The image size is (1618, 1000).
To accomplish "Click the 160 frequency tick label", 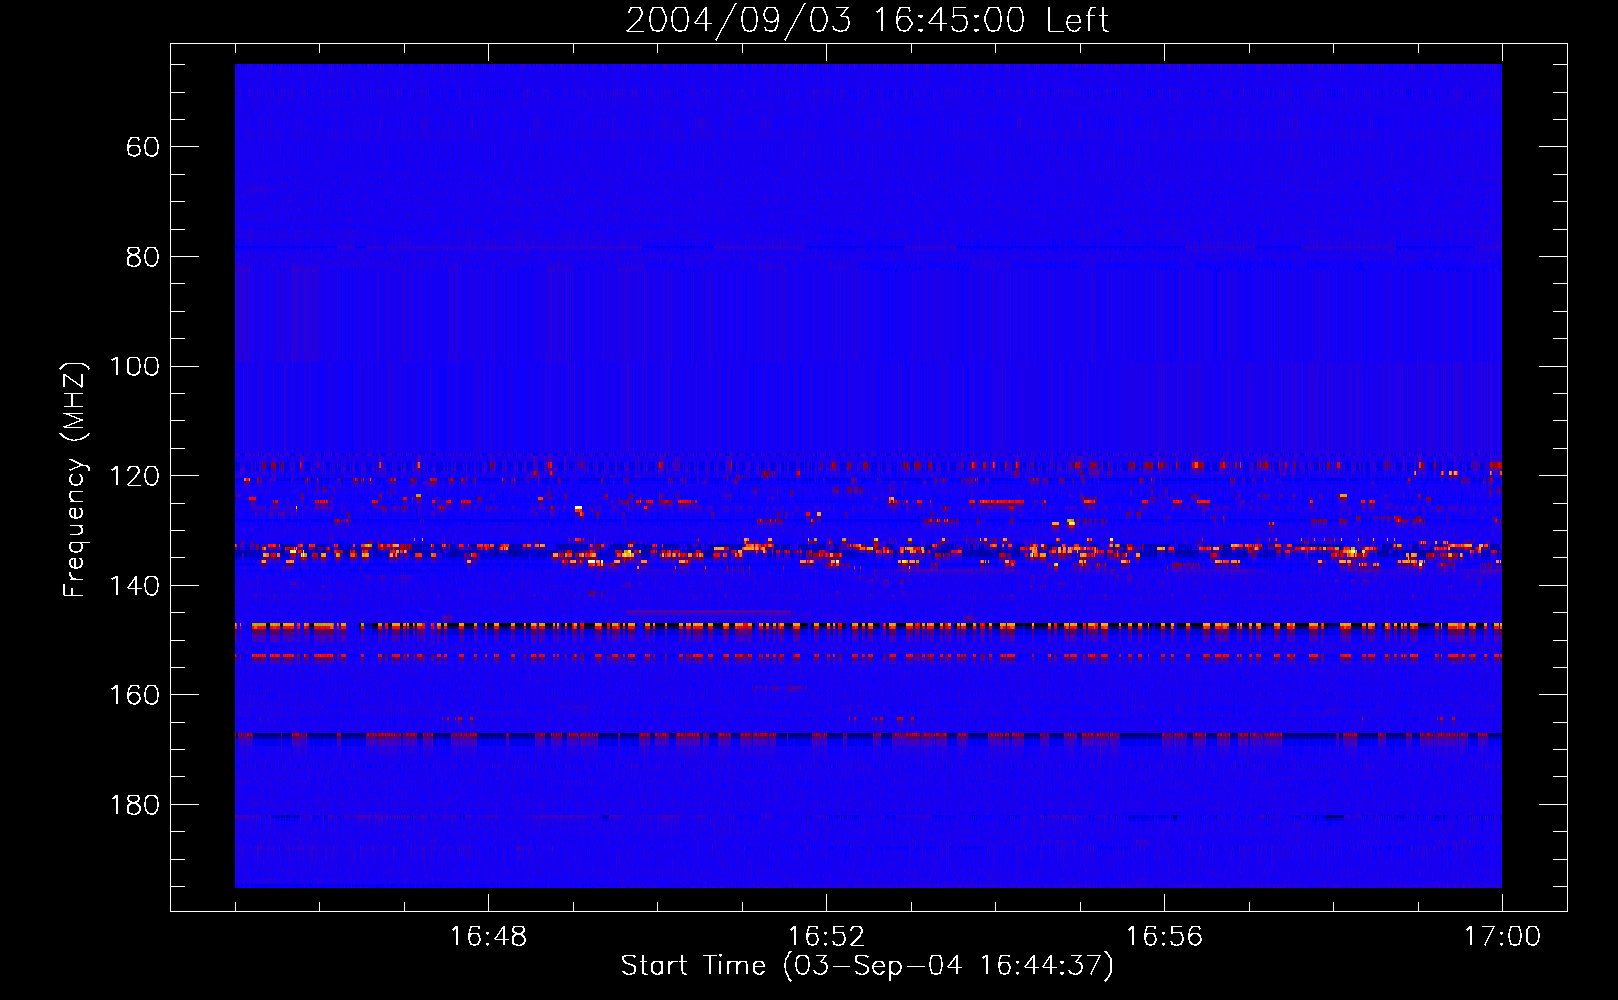I will point(134,695).
